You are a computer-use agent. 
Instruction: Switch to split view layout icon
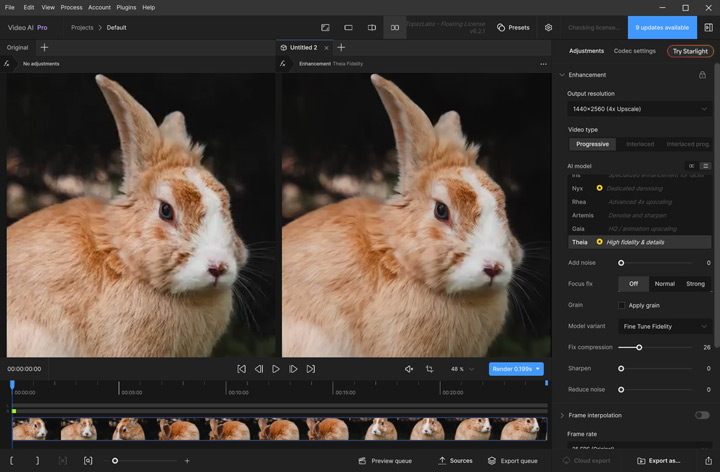click(372, 28)
